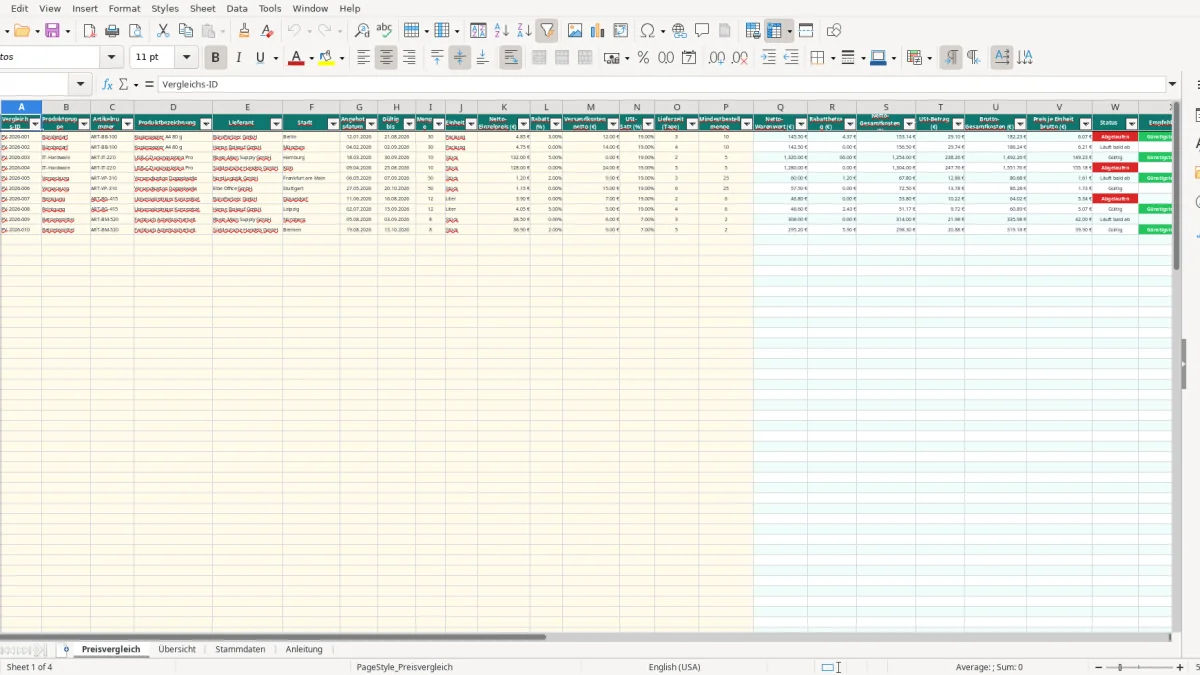Clone formatting with the paintbrush icon
The width and height of the screenshot is (1200, 675).
[244, 31]
